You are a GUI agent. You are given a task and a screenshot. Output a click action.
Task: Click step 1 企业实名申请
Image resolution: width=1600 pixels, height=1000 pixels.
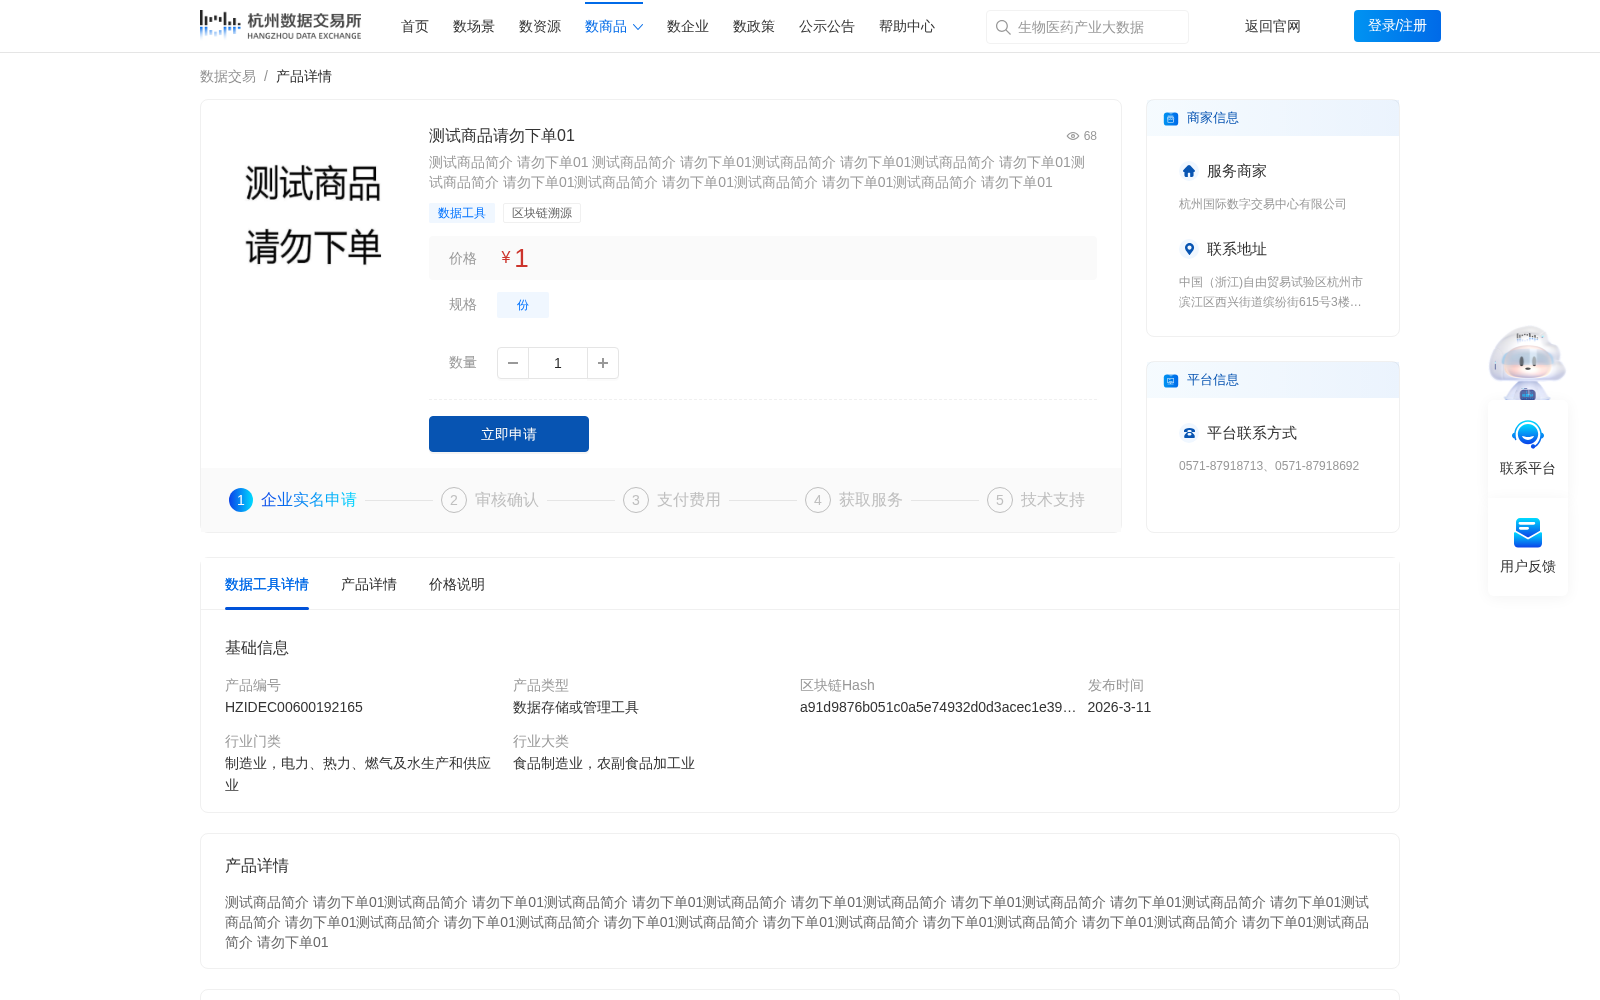coord(293,500)
